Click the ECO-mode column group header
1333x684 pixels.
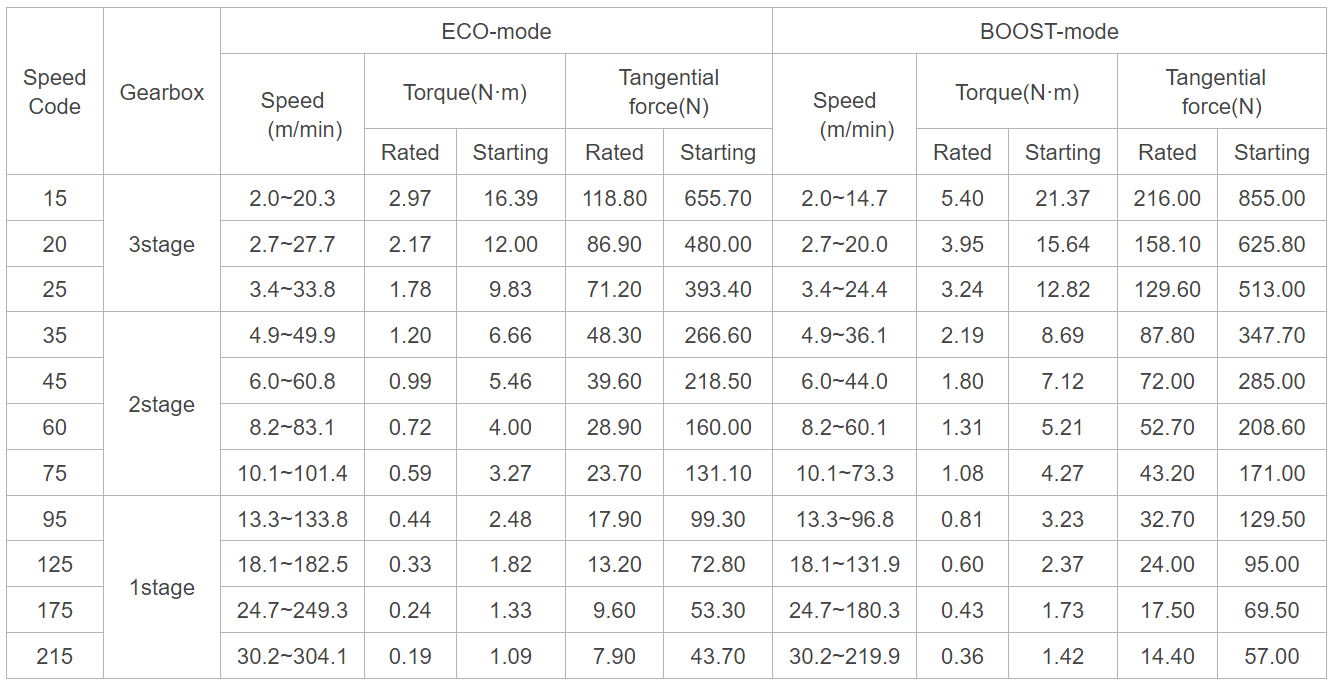[496, 32]
